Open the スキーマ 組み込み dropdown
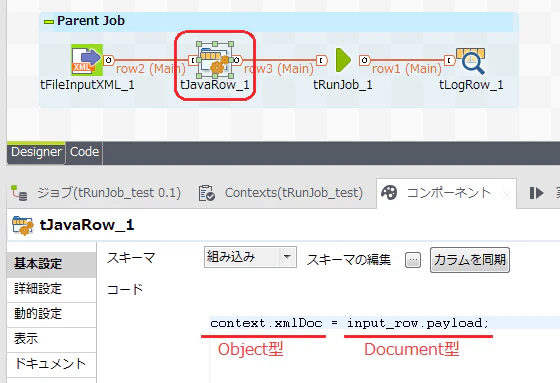This screenshot has width=560, height=383. [x=250, y=257]
